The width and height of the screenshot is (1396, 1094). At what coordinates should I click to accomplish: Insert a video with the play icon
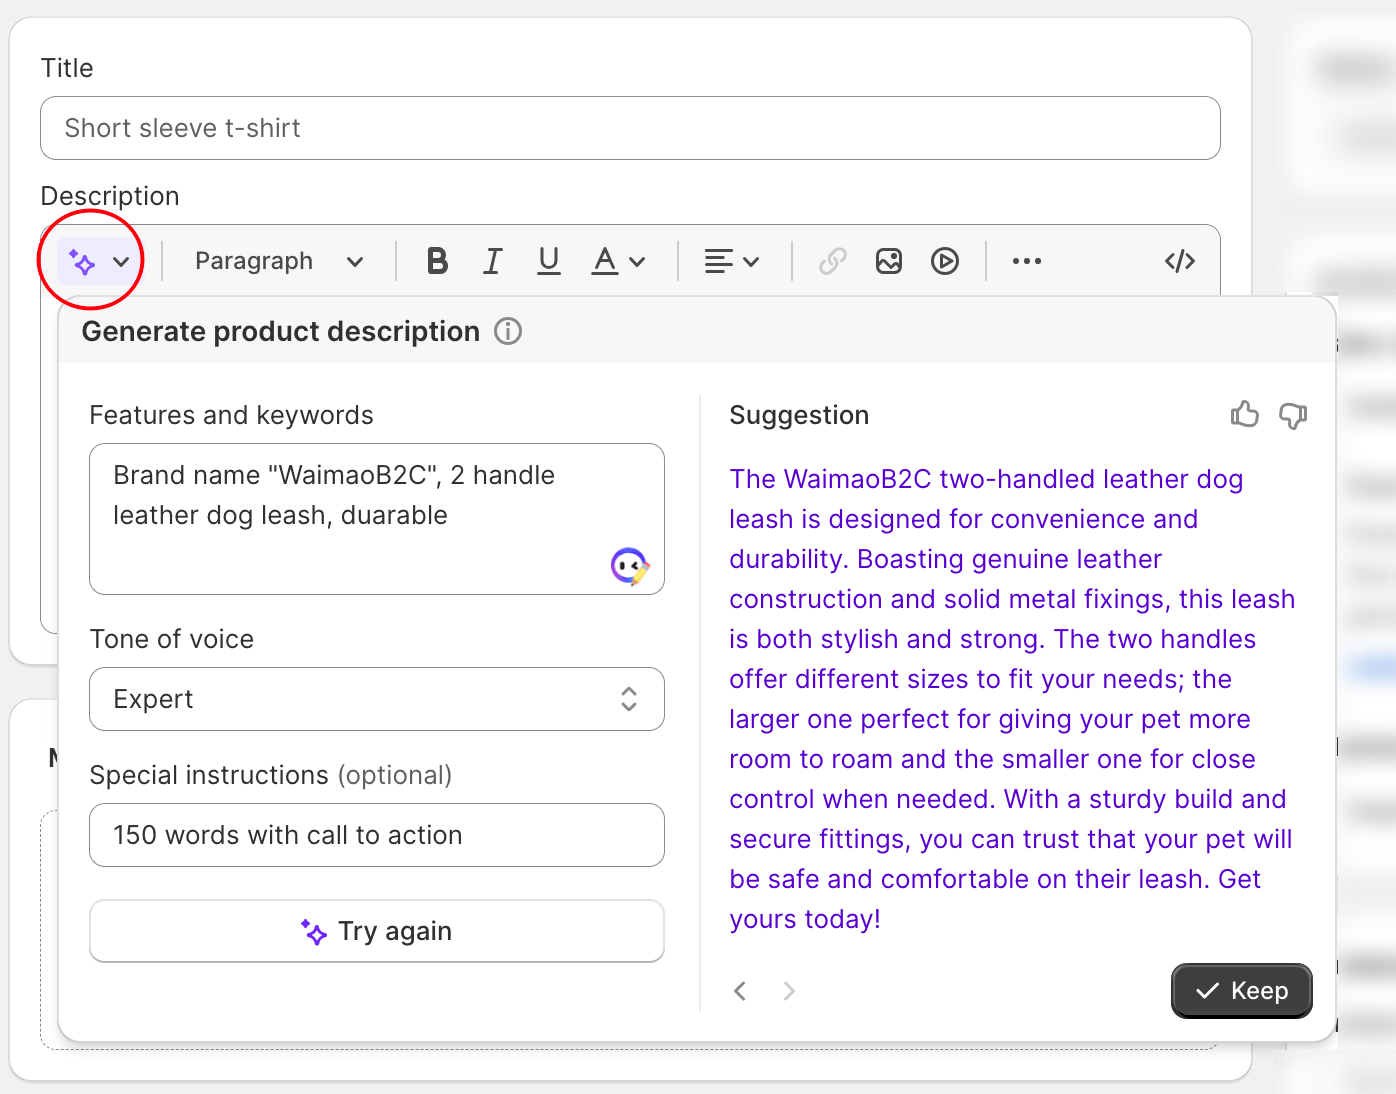tap(945, 262)
